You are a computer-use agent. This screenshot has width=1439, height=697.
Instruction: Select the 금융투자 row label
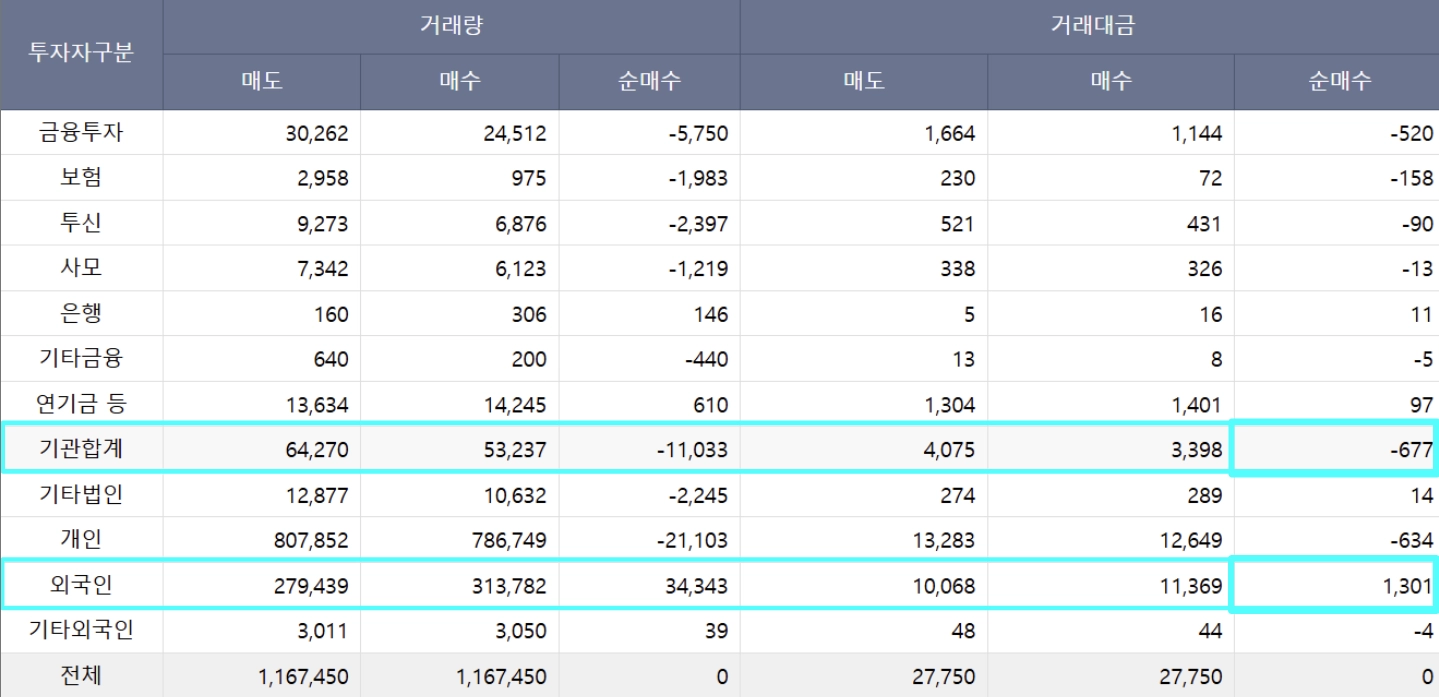point(81,132)
